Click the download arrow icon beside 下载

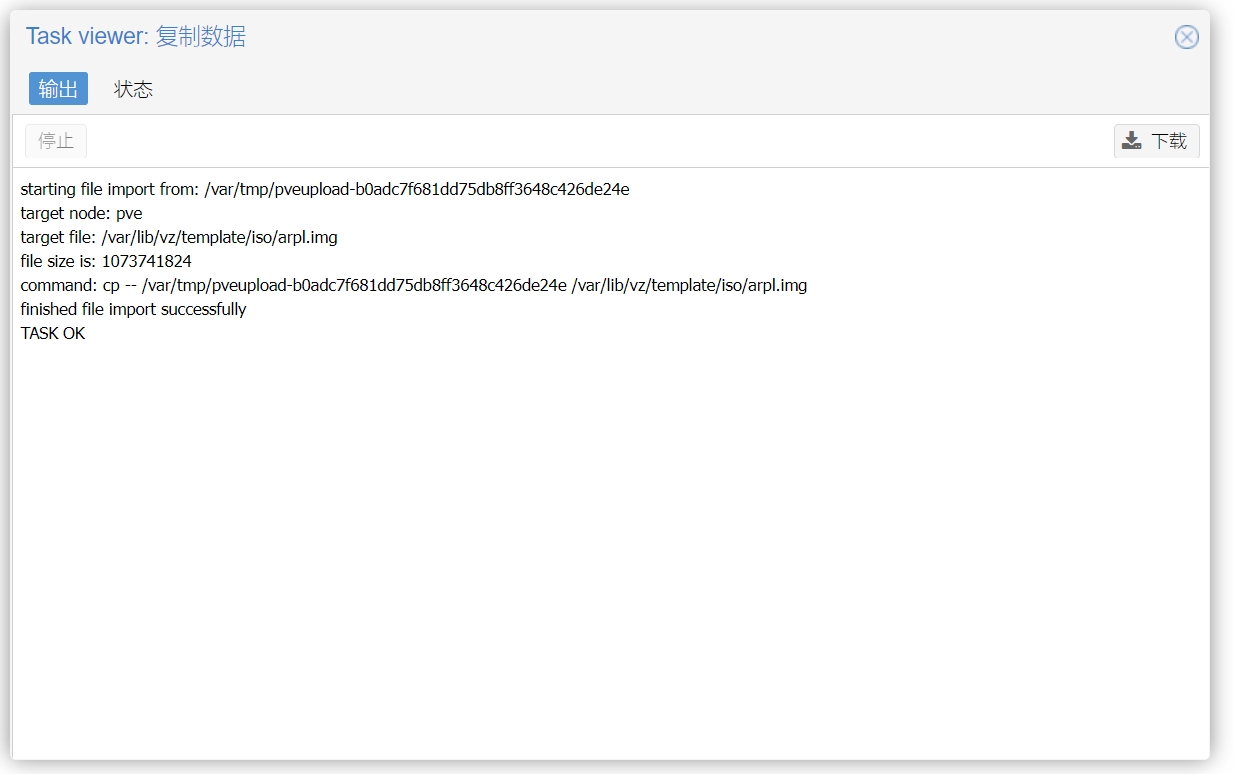tap(1131, 141)
